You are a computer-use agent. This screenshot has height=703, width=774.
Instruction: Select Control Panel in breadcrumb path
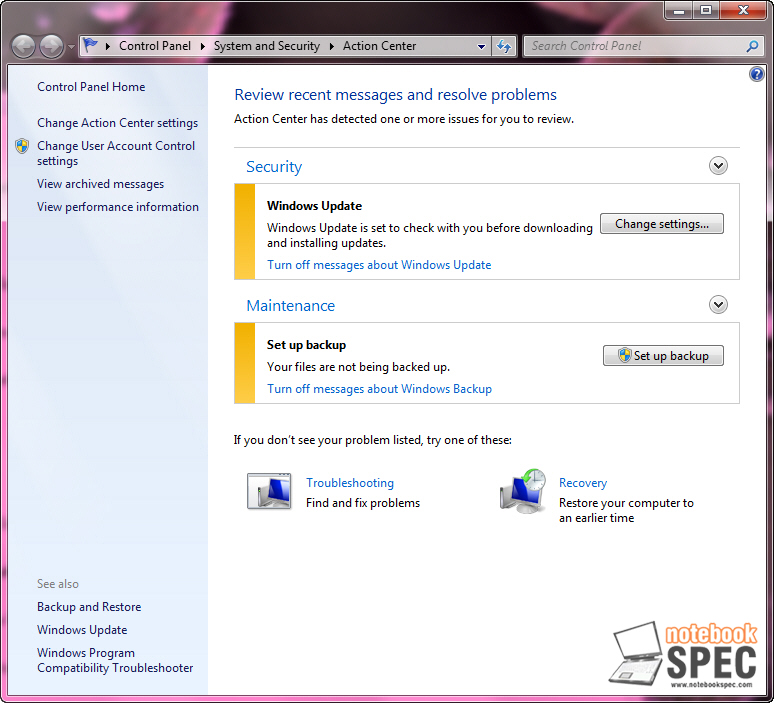pyautogui.click(x=154, y=46)
